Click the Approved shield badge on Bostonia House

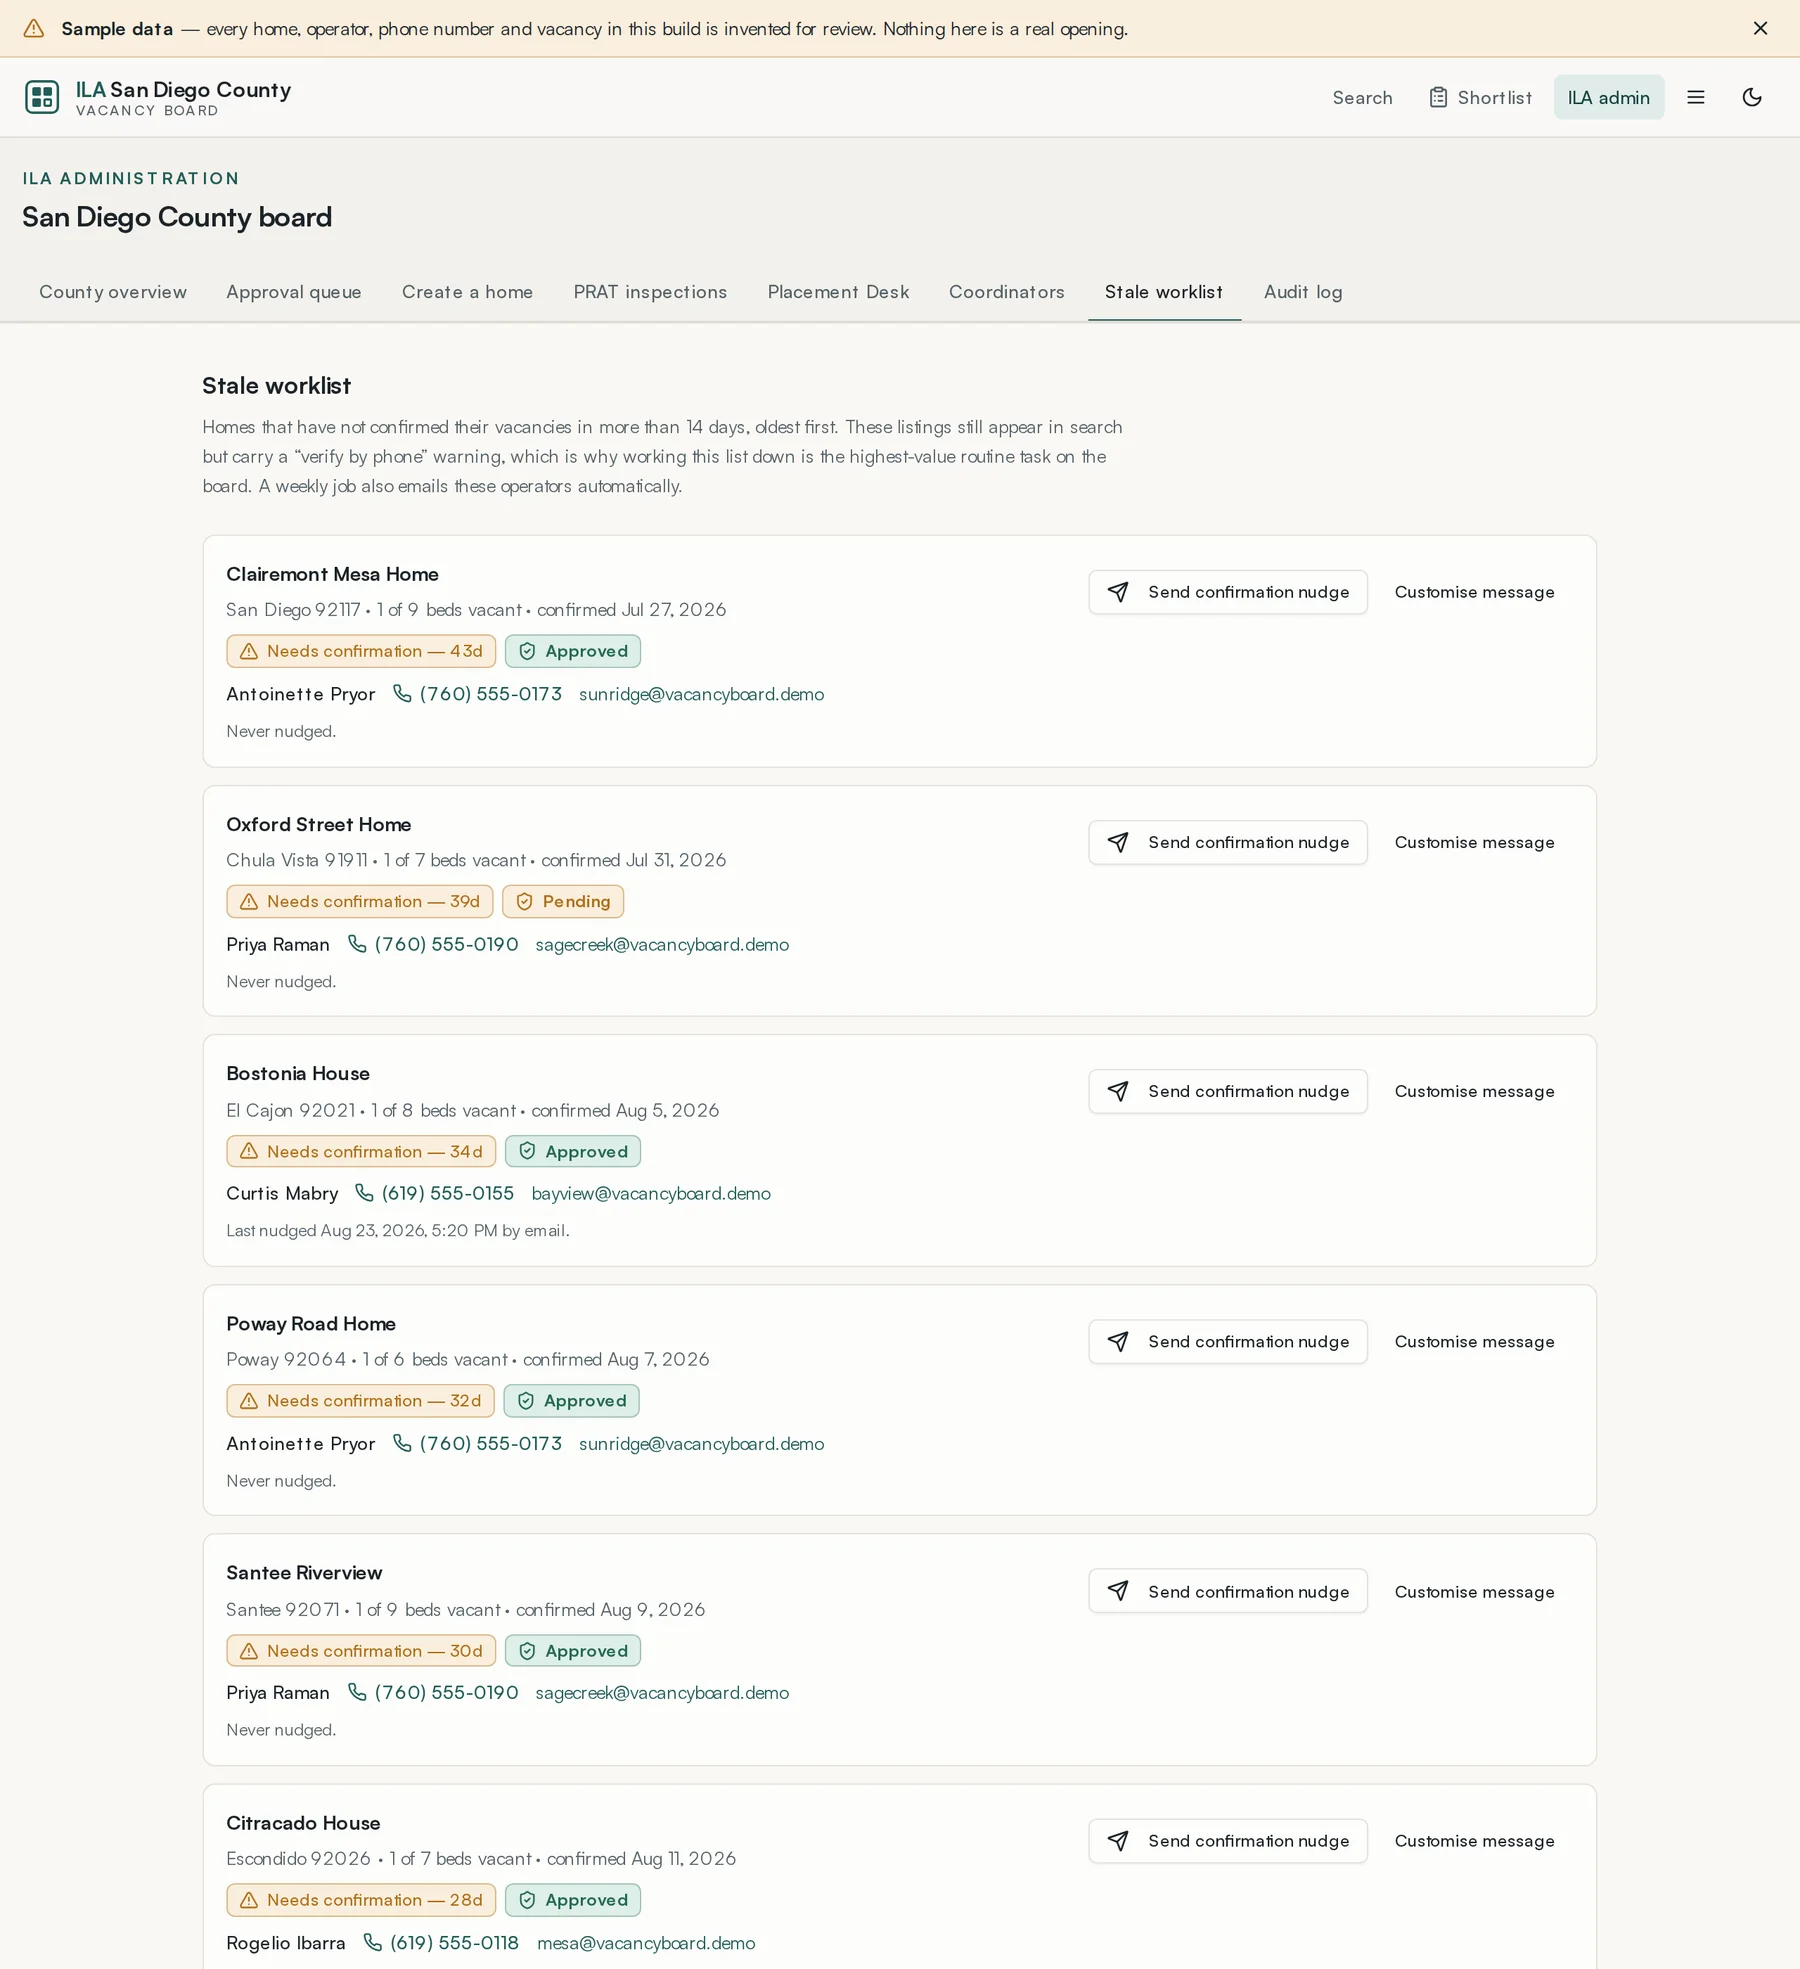573,1151
